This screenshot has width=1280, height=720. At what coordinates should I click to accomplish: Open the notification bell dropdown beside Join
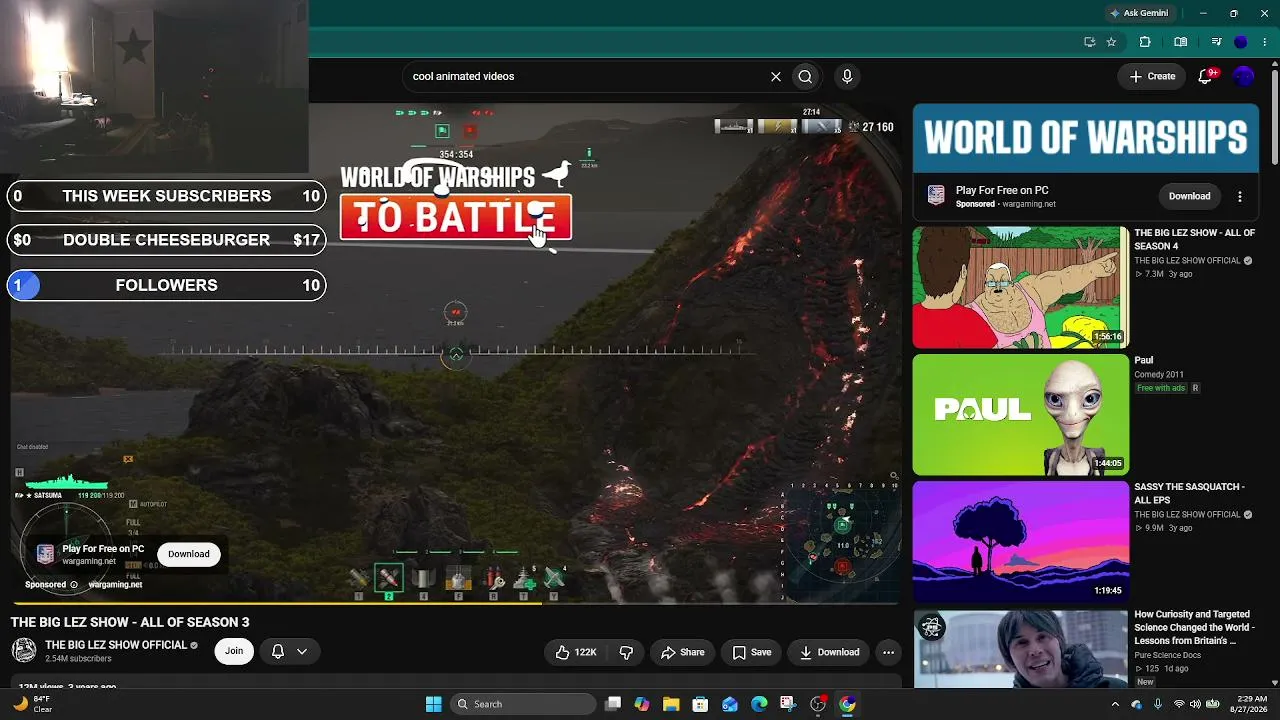pyautogui.click(x=289, y=651)
